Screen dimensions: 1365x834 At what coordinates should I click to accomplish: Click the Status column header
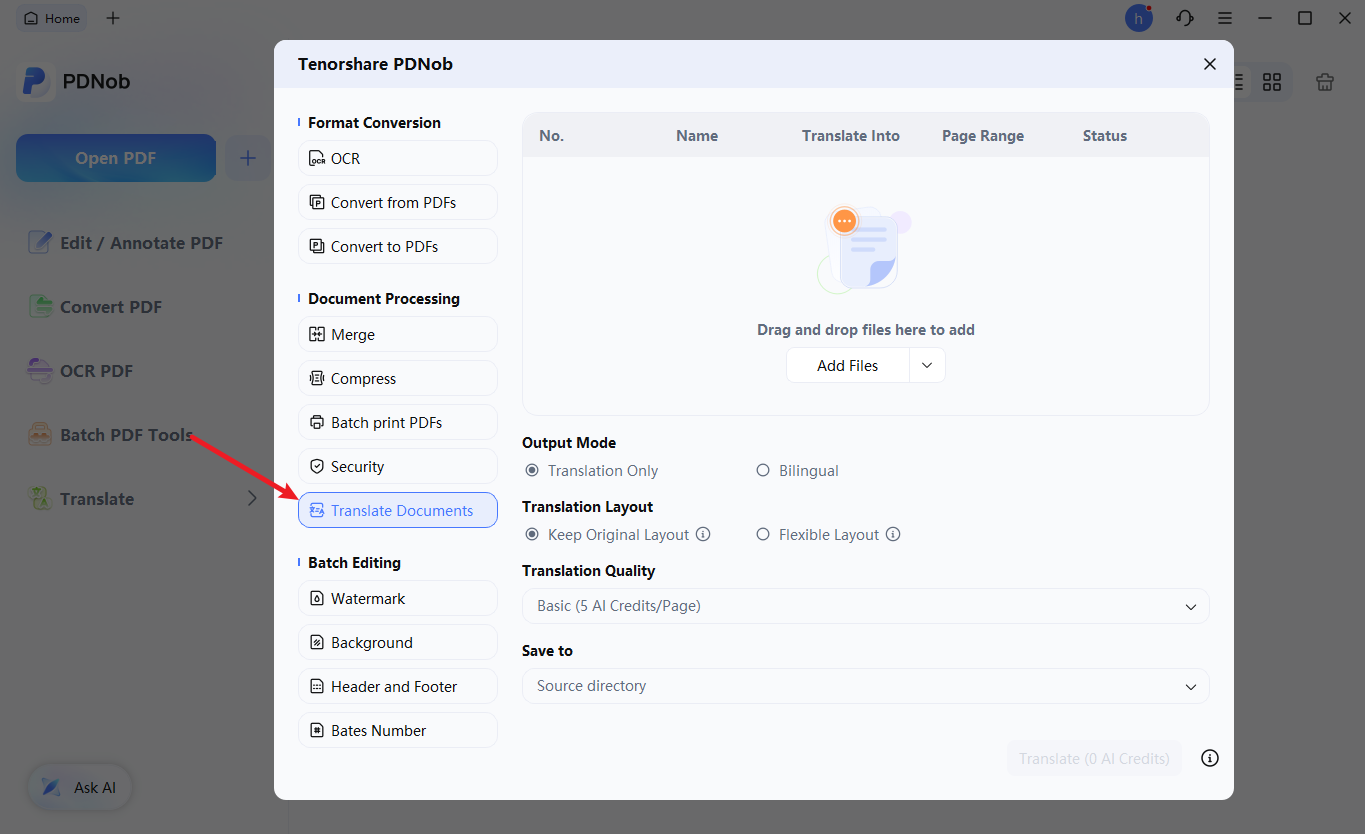1105,136
